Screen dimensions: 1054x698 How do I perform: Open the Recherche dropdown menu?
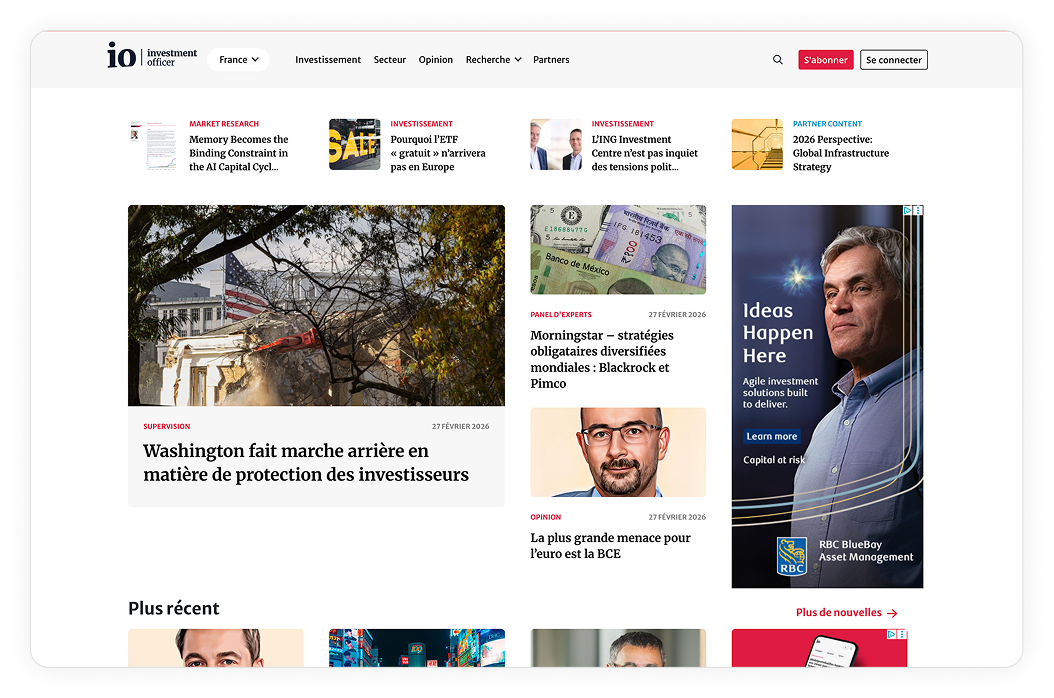point(493,60)
